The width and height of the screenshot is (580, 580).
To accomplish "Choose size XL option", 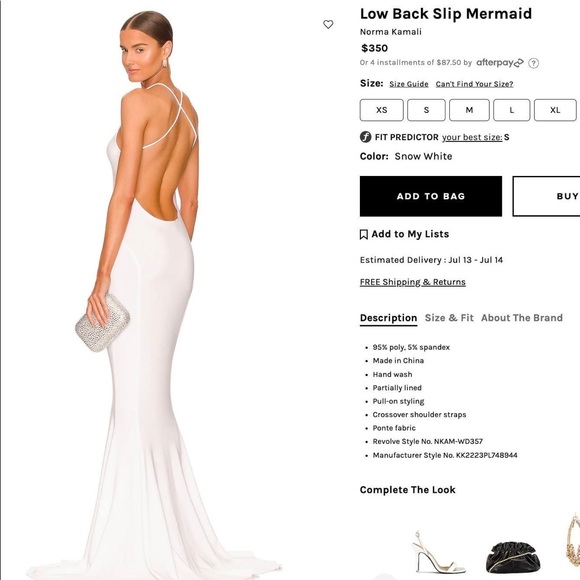I will pyautogui.click(x=555, y=110).
